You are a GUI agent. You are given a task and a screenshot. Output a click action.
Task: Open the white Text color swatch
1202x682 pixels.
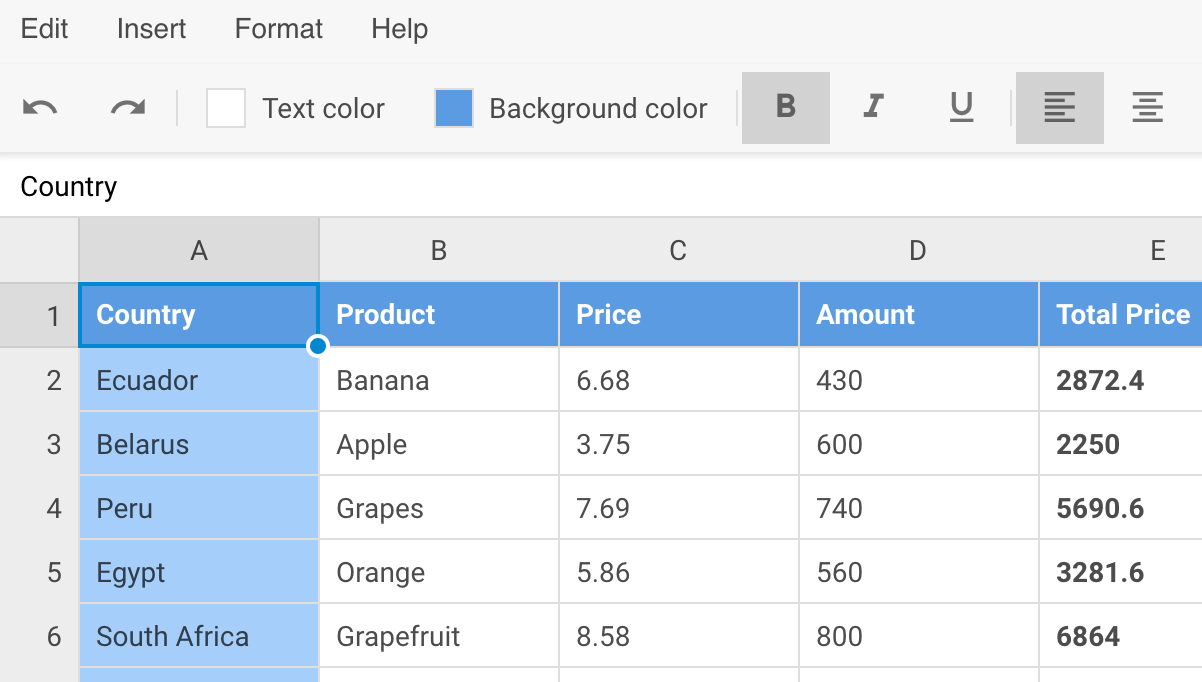[x=226, y=108]
